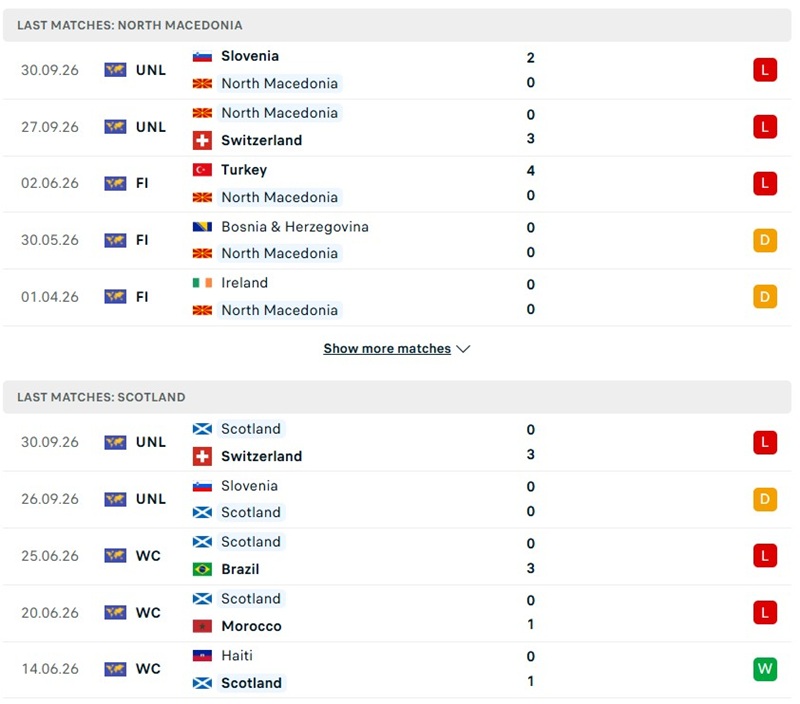Click the Bosnia & Herzegovina flag icon

(202, 227)
